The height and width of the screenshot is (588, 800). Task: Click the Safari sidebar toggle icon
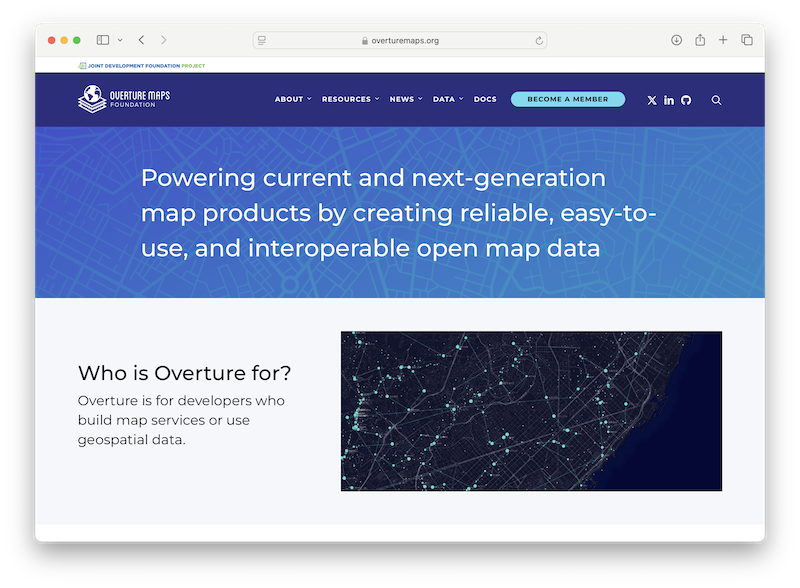point(103,40)
